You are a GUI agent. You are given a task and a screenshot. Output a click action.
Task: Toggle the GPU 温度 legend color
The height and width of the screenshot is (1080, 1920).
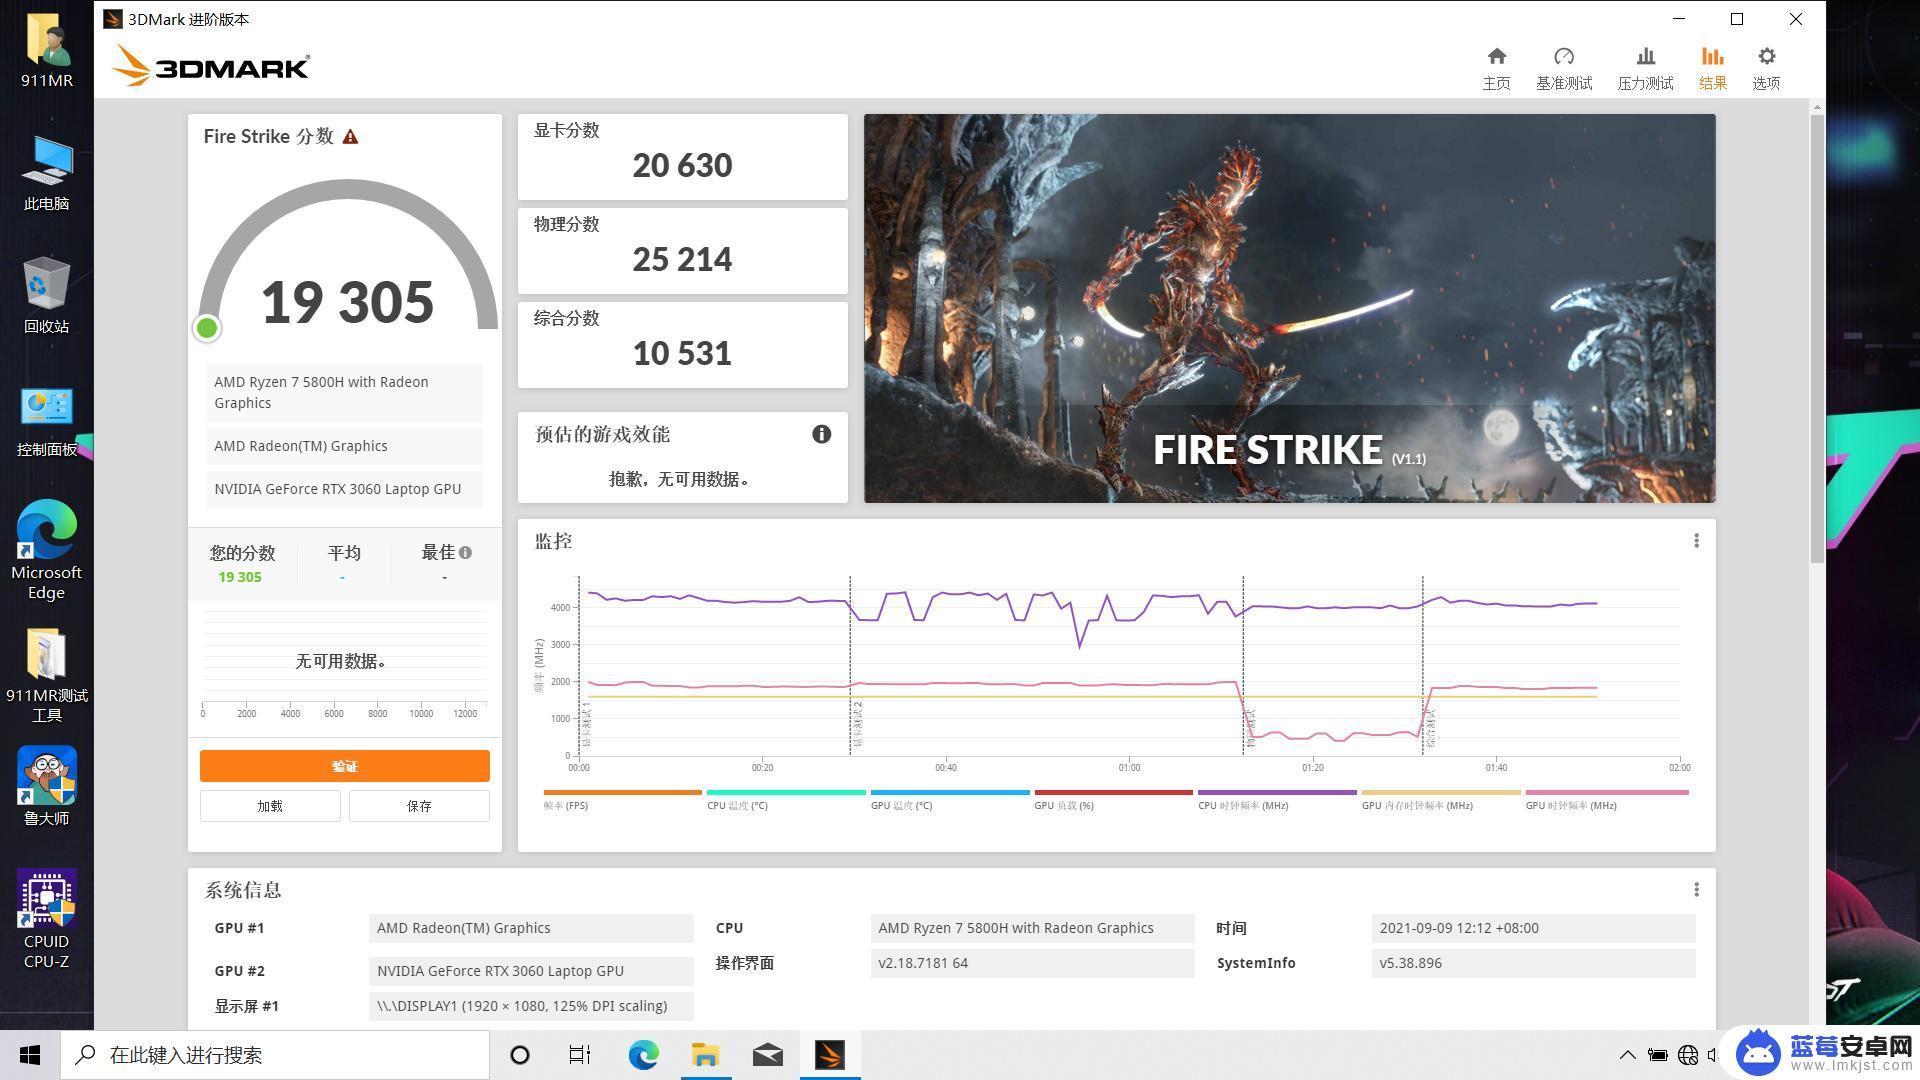pyautogui.click(x=950, y=792)
